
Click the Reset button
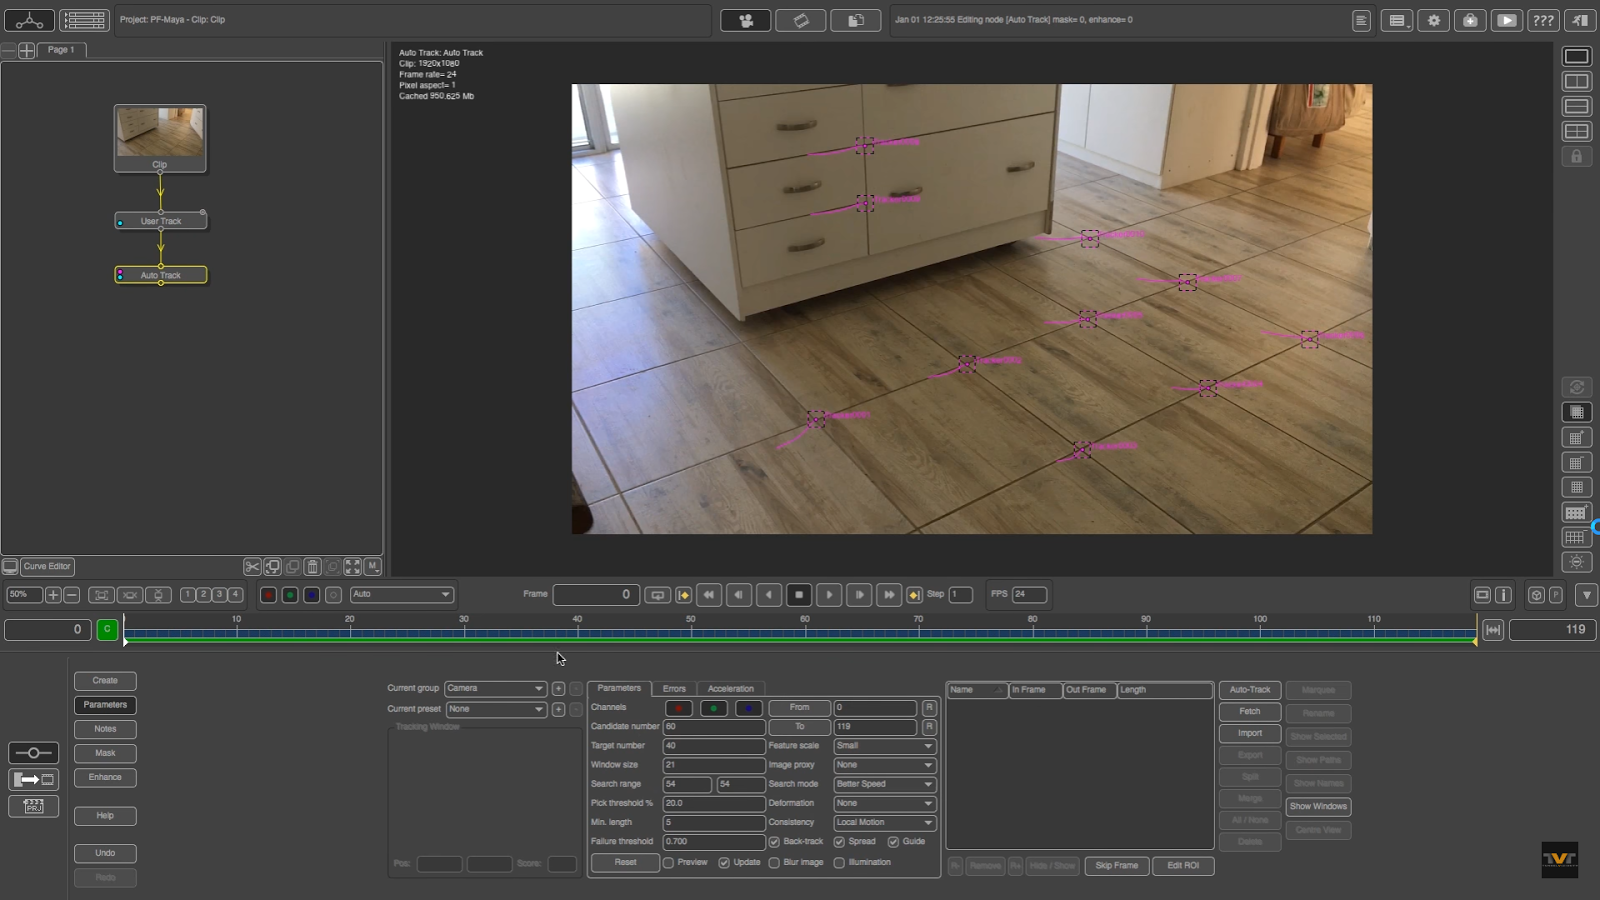click(x=625, y=863)
